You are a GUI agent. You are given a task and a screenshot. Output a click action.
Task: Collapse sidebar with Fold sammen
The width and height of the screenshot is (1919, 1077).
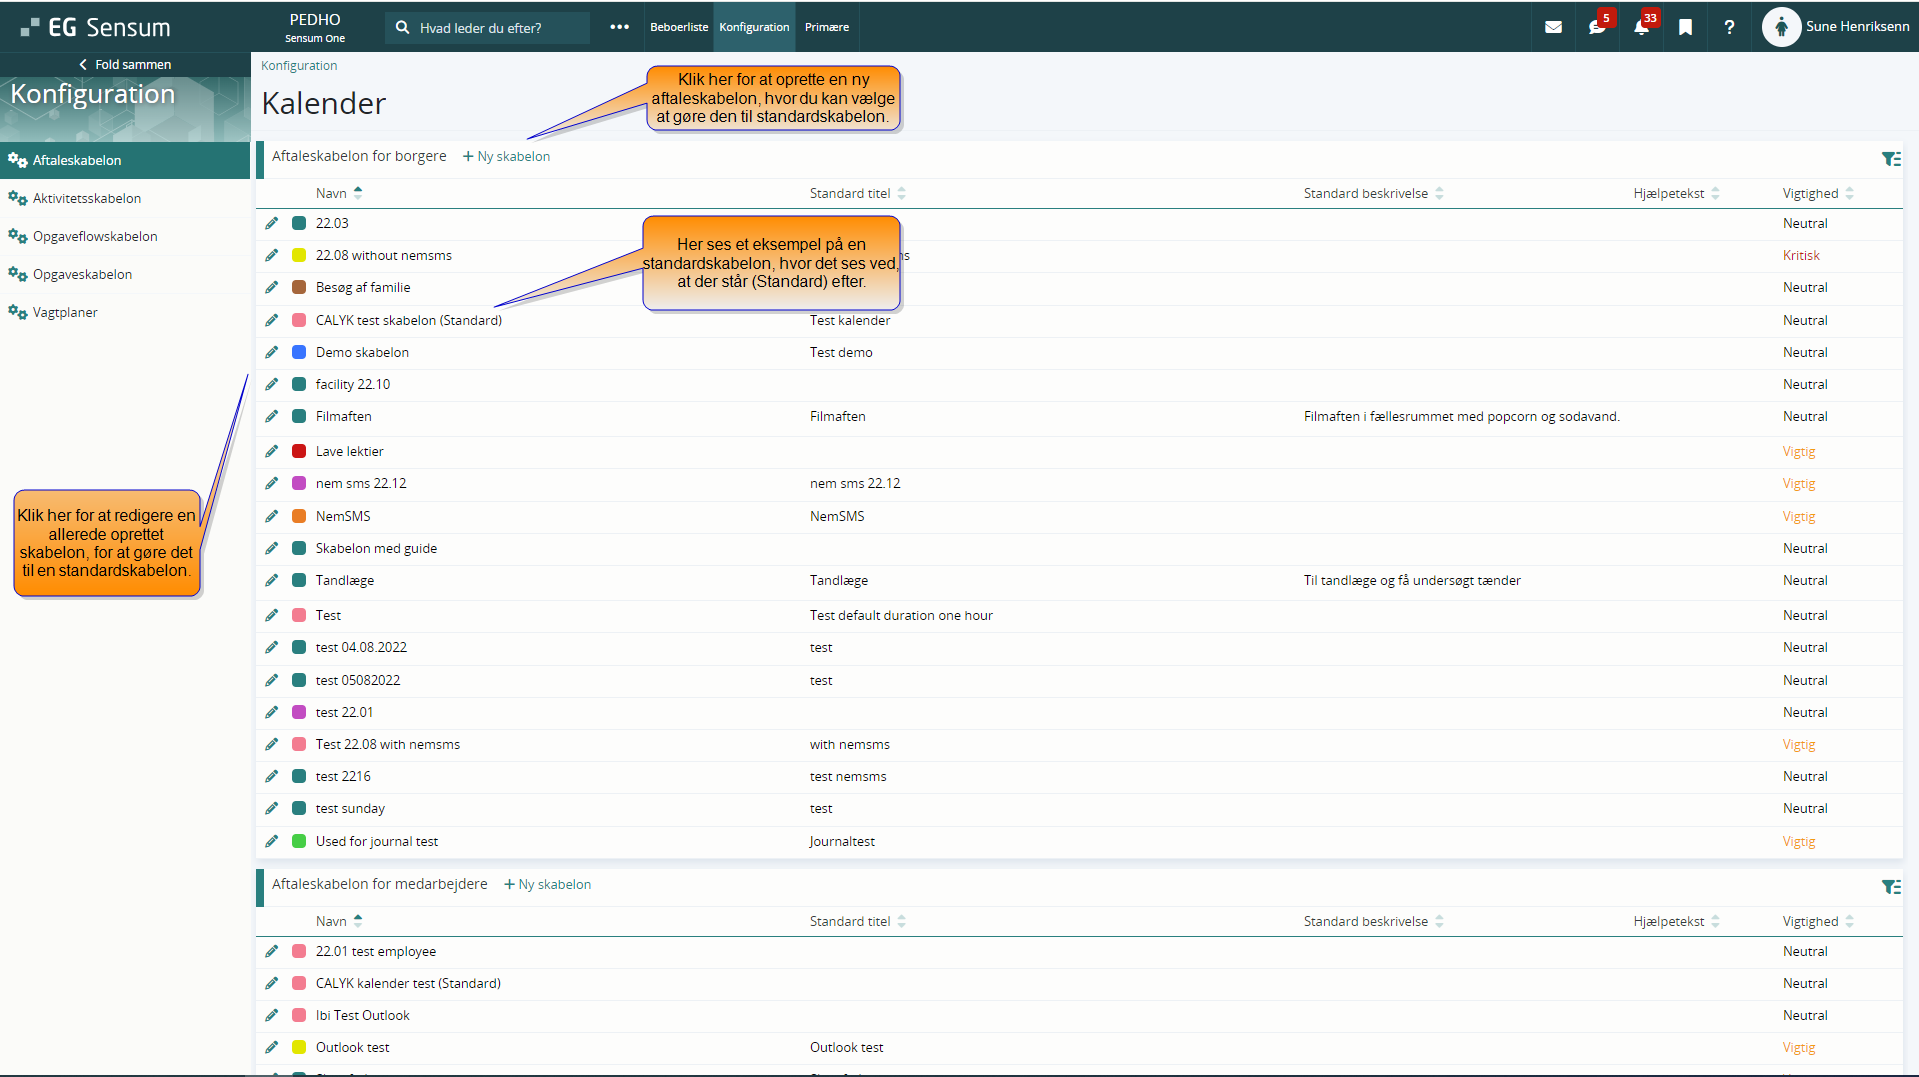125,64
